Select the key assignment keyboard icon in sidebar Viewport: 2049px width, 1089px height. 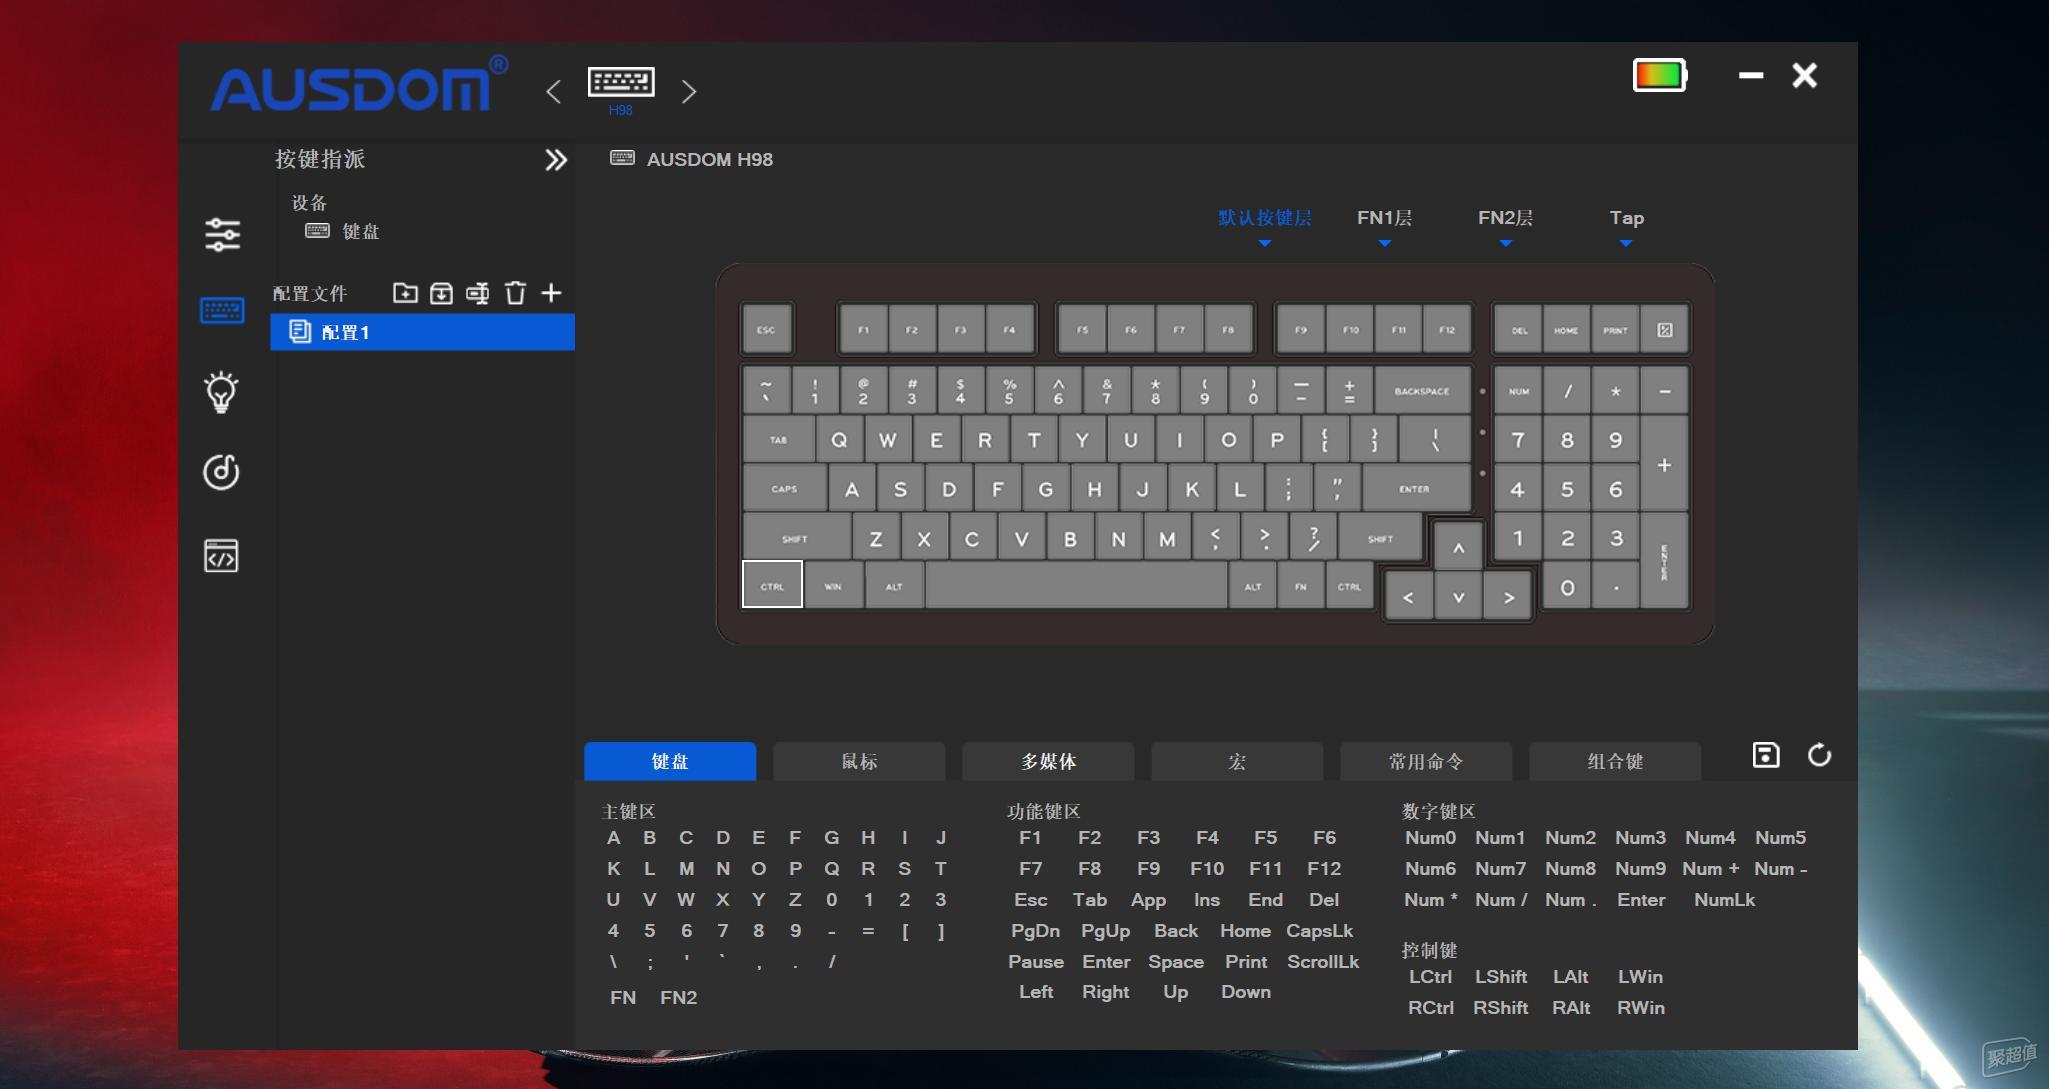pyautogui.click(x=222, y=311)
